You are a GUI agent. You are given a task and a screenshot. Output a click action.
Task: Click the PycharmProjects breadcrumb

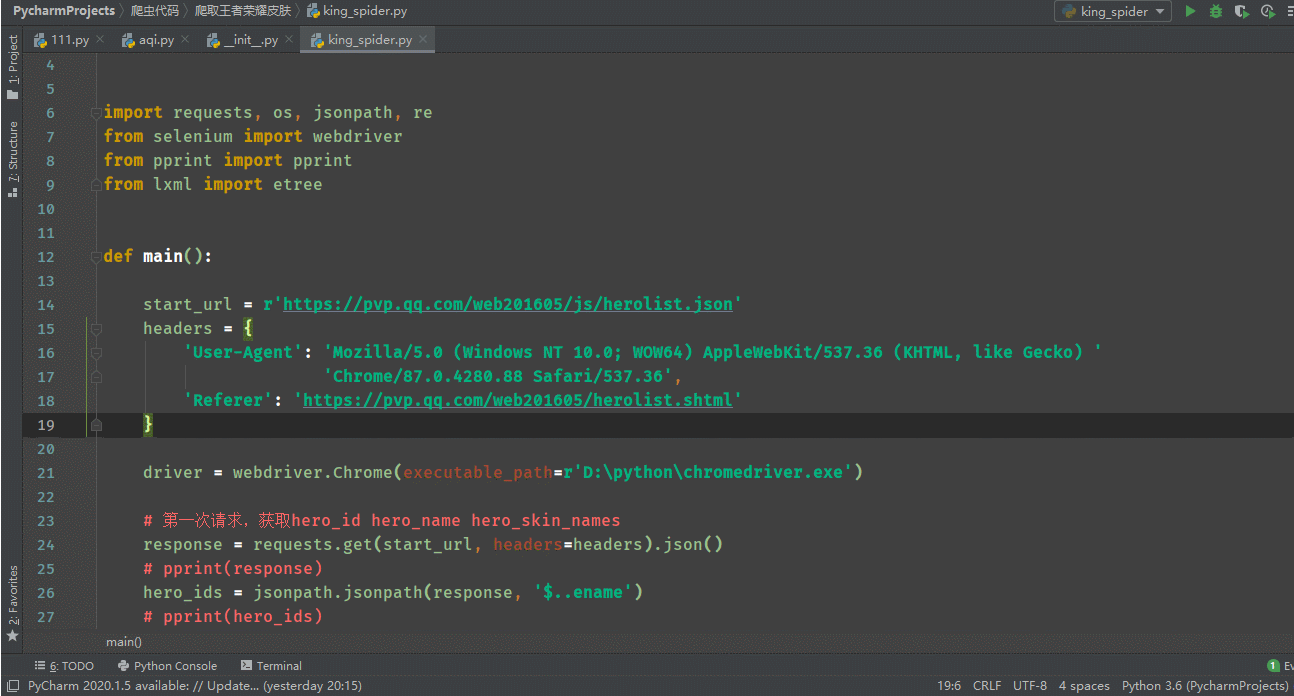click(x=64, y=11)
